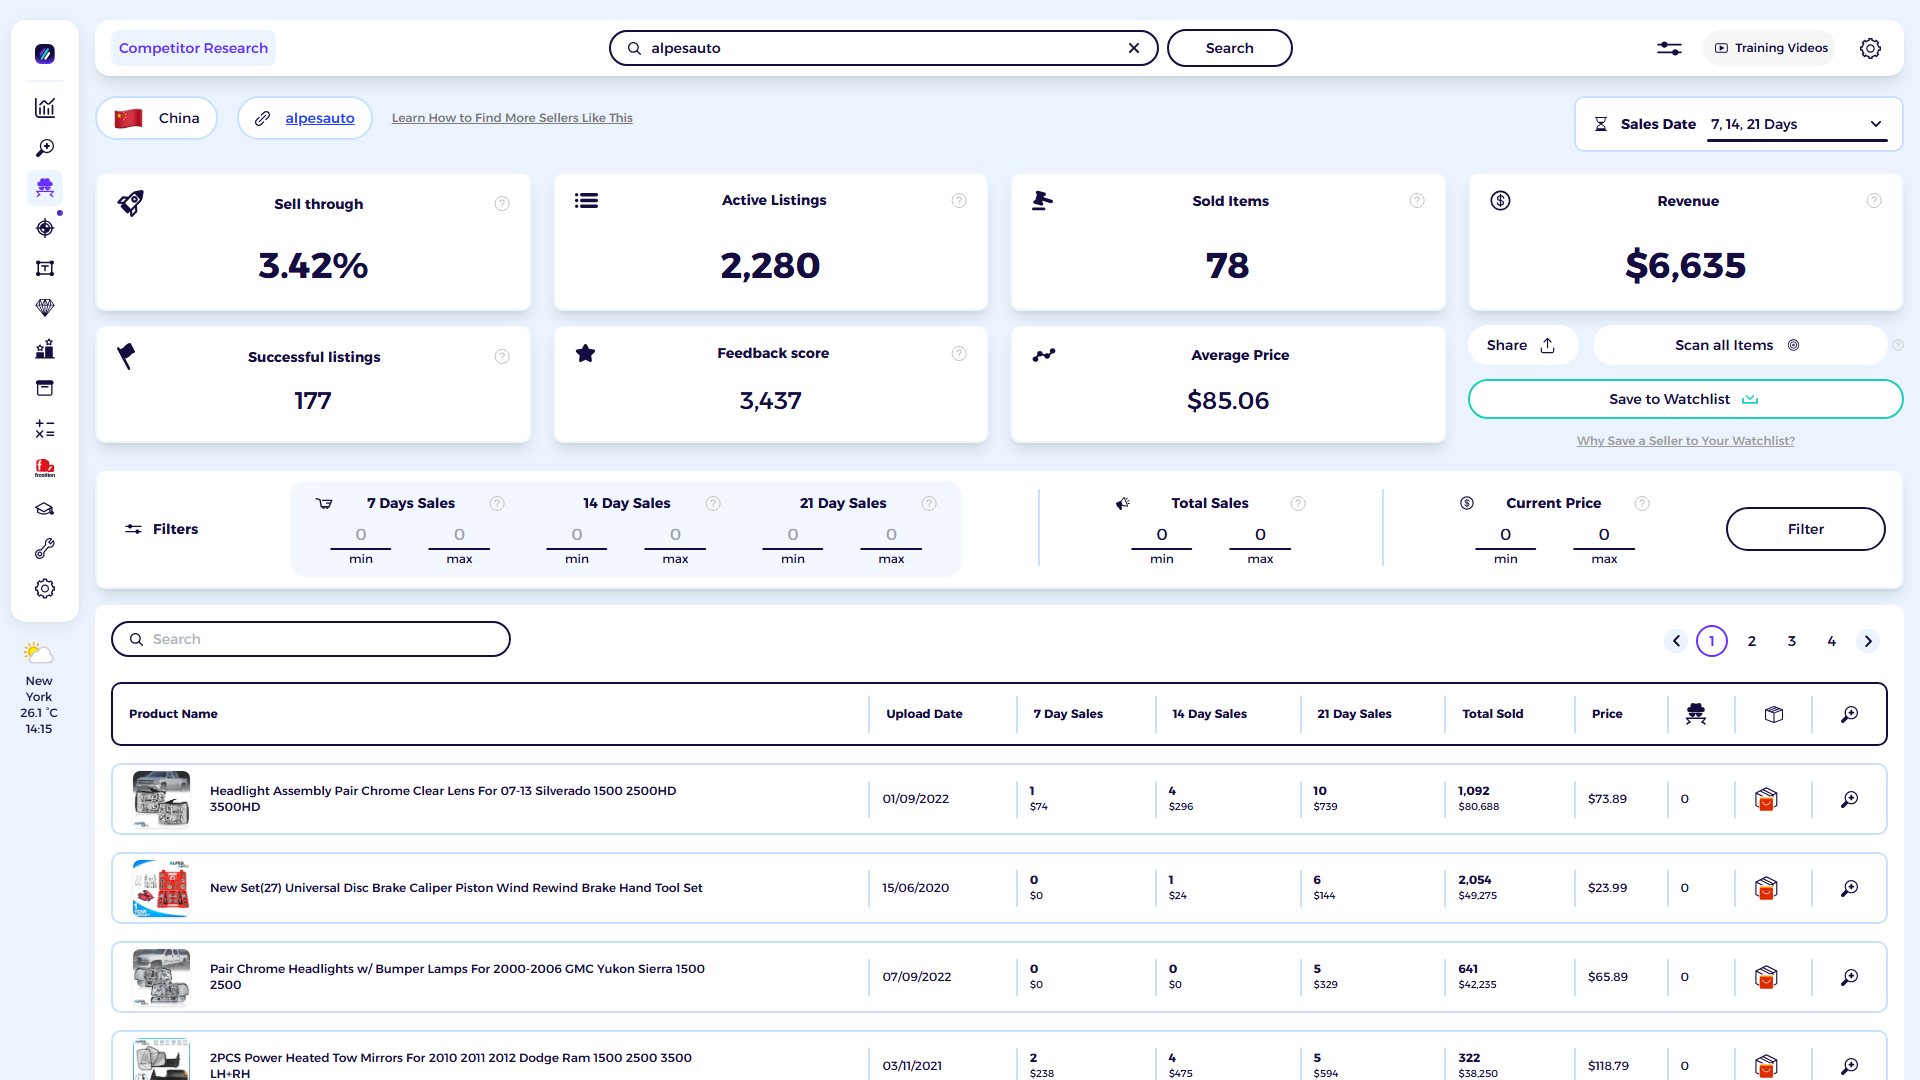This screenshot has width=1920, height=1080.
Task: Open Training Videos
Action: coord(1771,48)
